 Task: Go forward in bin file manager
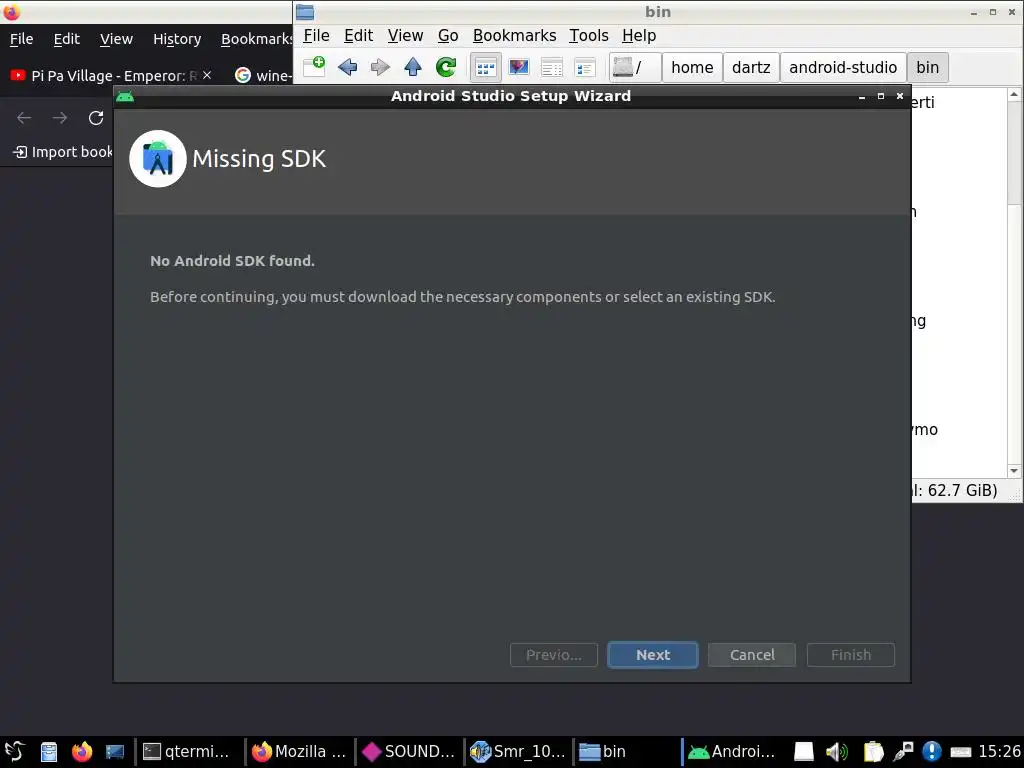tap(379, 67)
